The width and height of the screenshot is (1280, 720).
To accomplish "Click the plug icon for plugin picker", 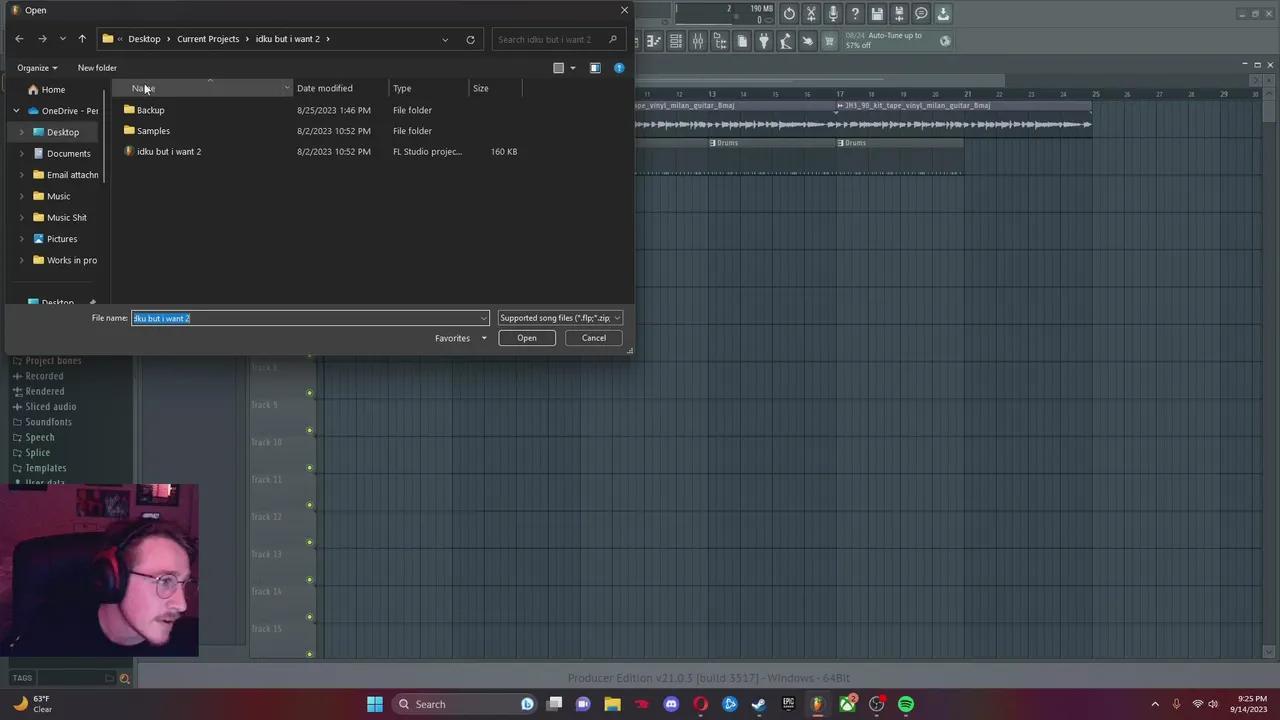I will (x=764, y=41).
